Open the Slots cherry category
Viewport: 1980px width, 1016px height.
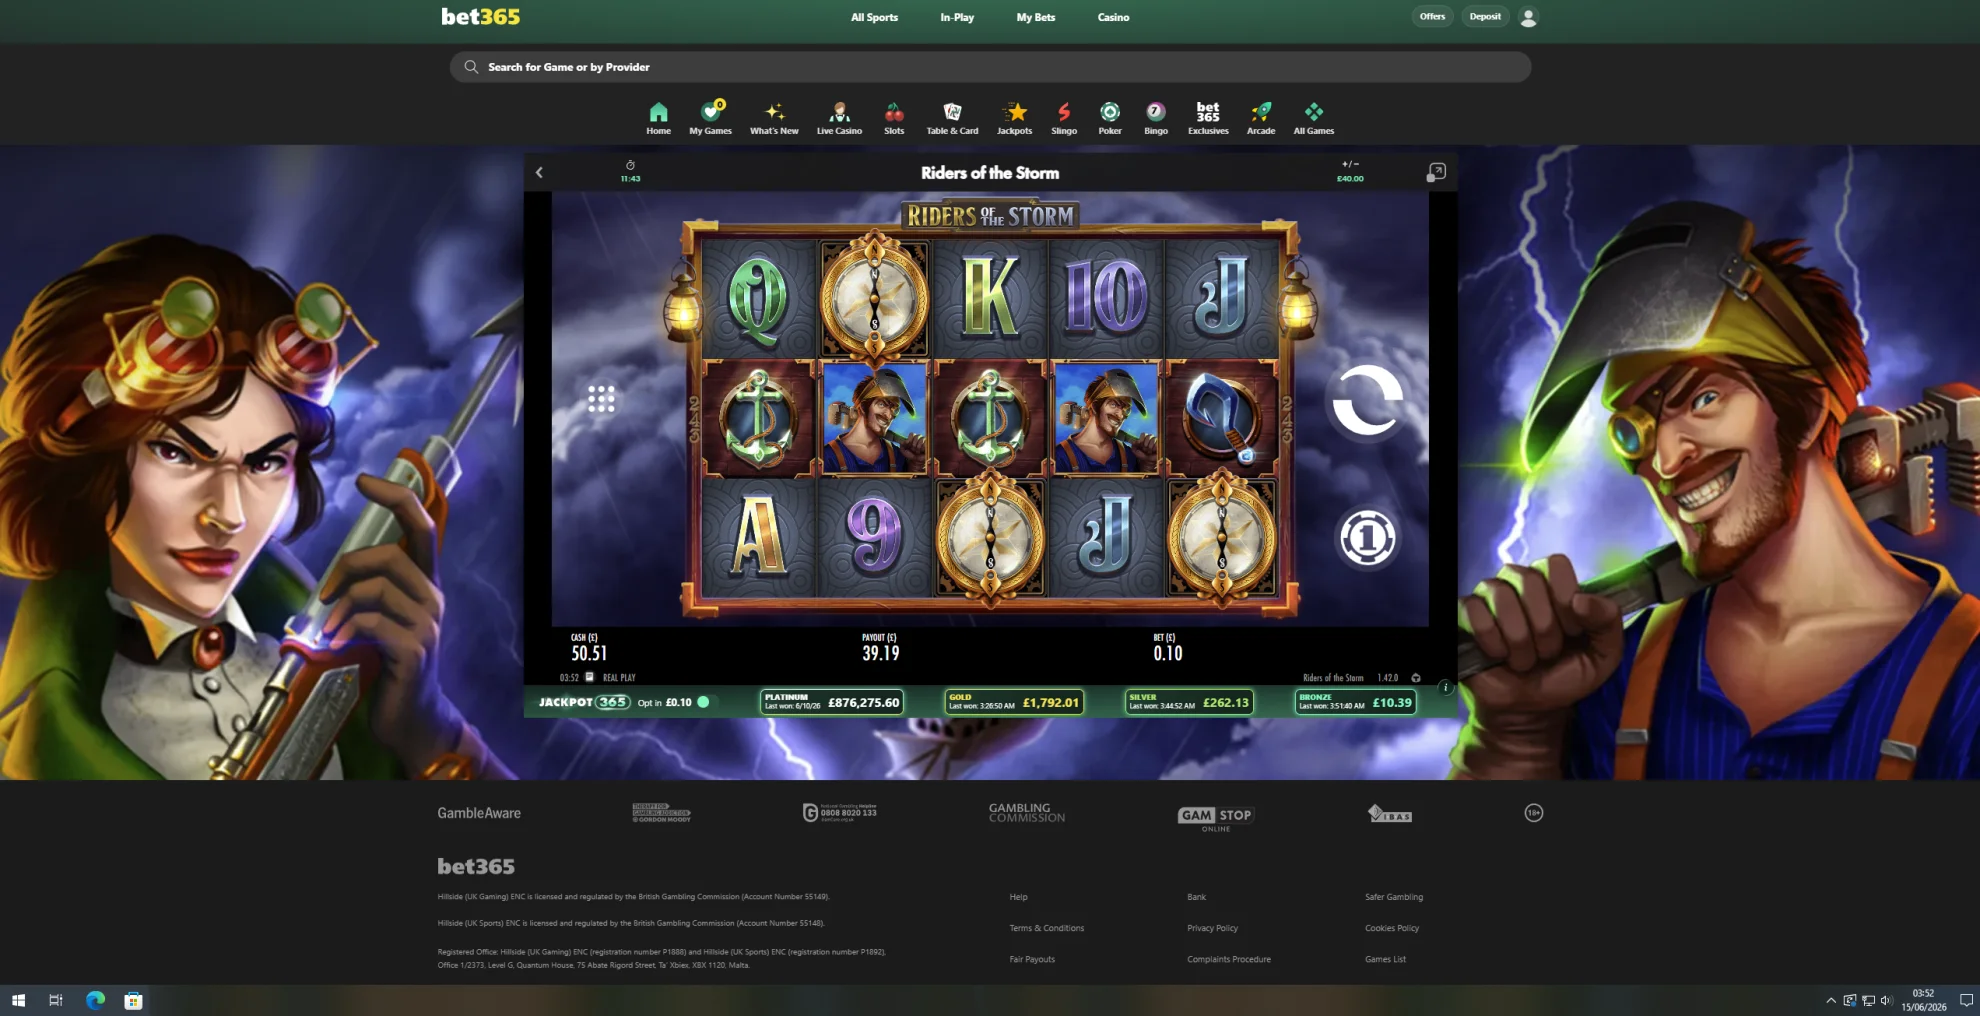click(894, 118)
